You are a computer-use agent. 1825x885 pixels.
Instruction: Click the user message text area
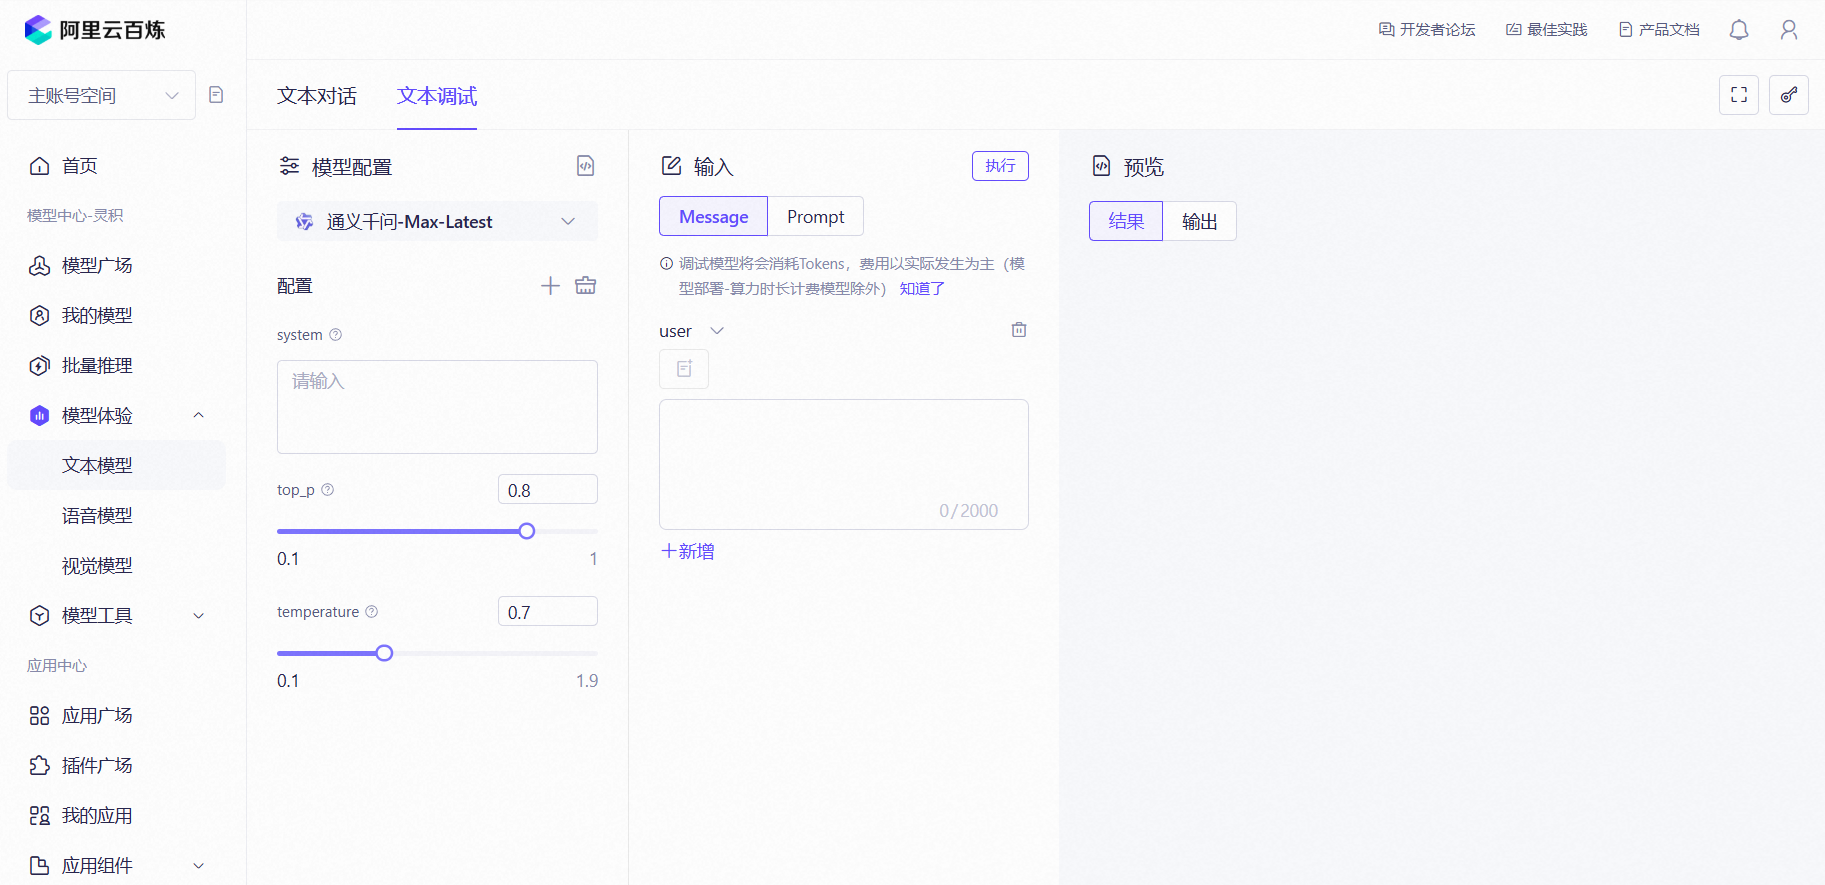tap(844, 464)
